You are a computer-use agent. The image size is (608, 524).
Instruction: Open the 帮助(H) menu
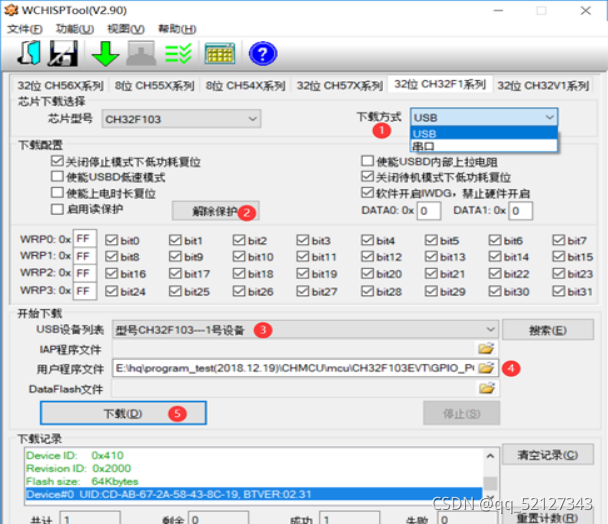[177, 29]
